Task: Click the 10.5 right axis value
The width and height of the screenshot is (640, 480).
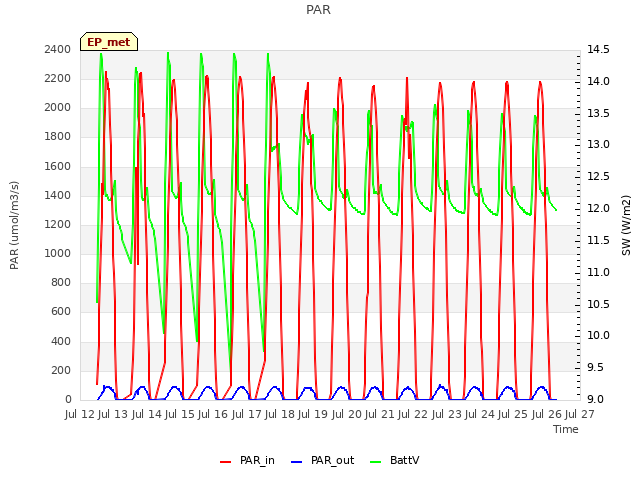Action: point(598,304)
